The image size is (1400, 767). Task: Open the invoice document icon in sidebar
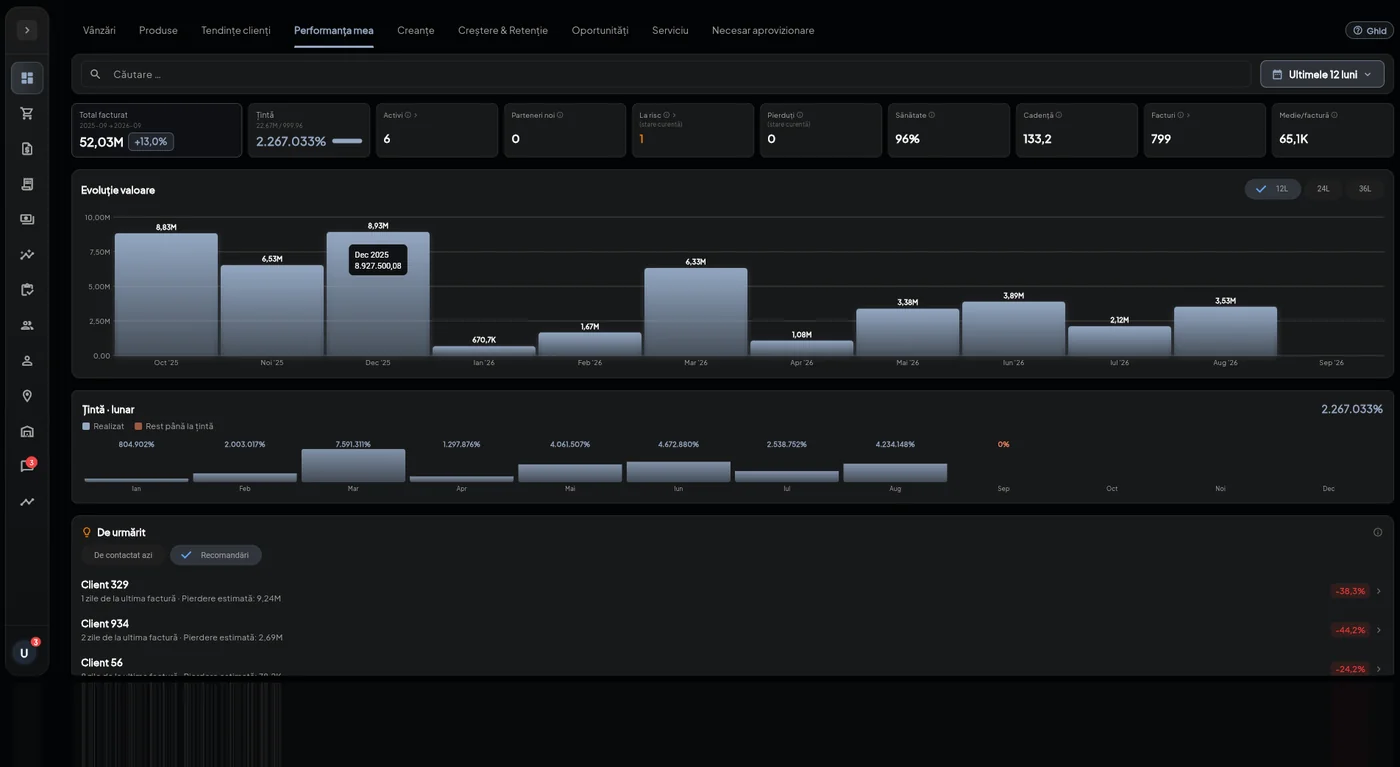point(27,148)
